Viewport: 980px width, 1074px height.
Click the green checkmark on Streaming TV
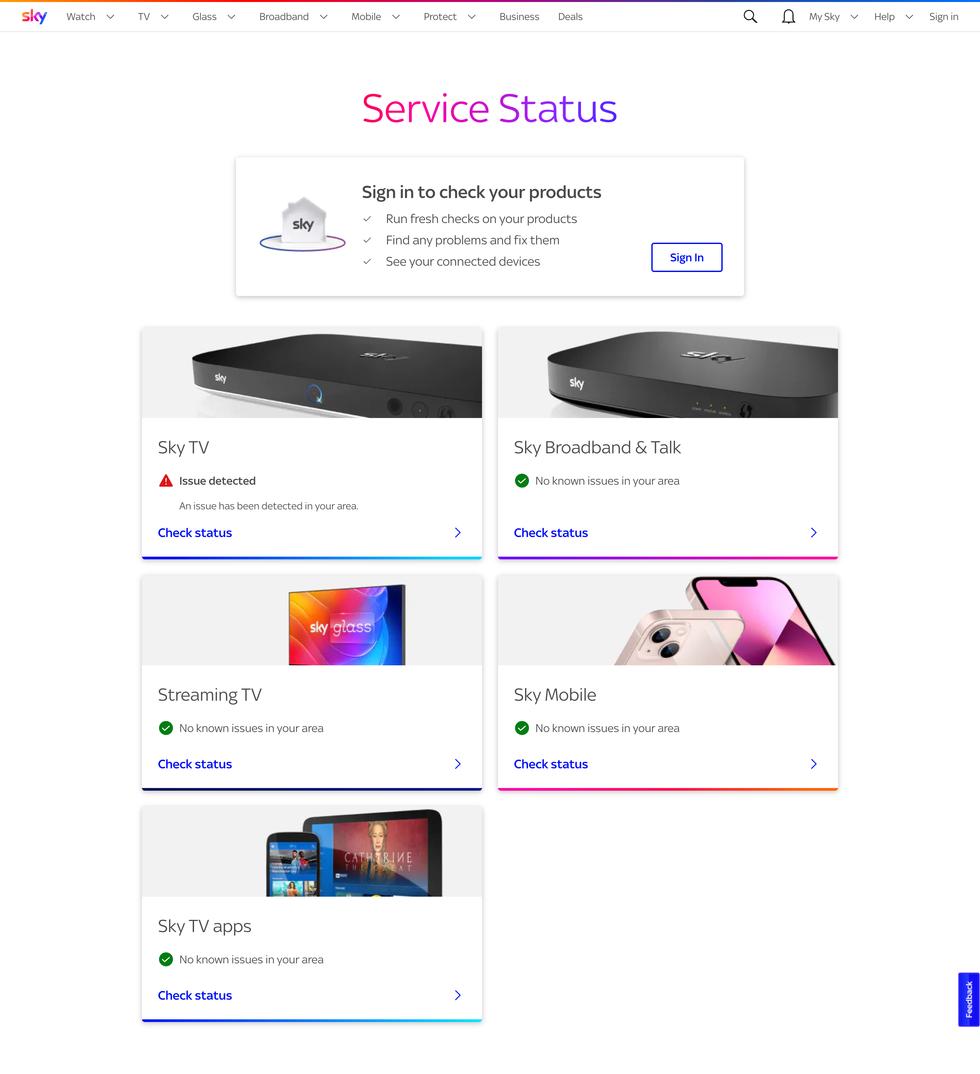point(166,728)
